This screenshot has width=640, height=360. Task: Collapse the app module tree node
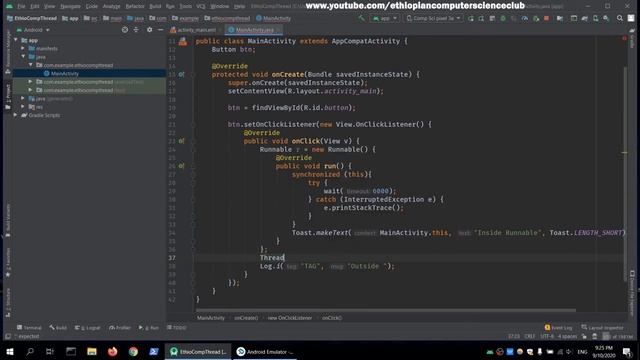(16, 40)
